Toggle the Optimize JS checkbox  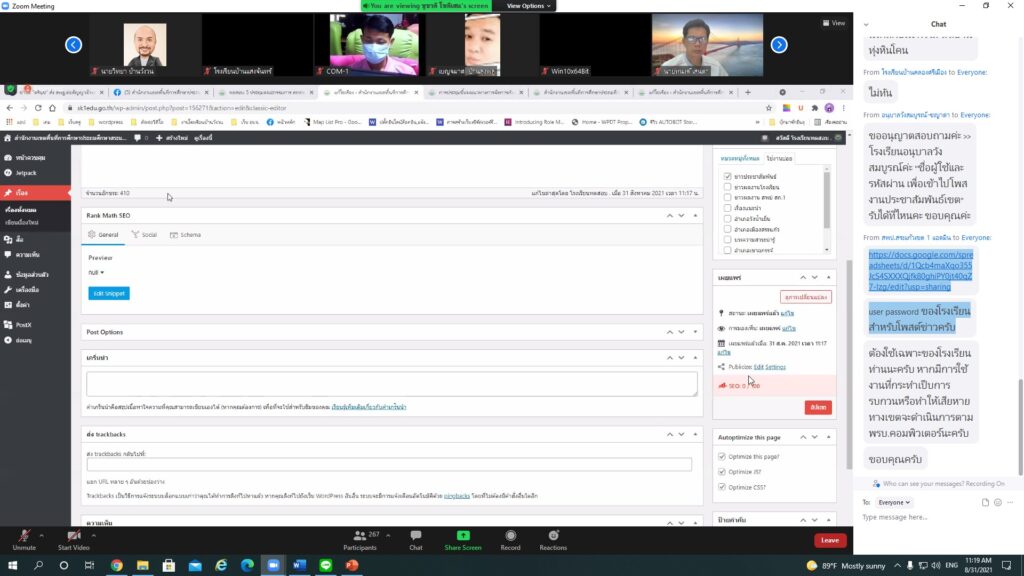coord(722,472)
